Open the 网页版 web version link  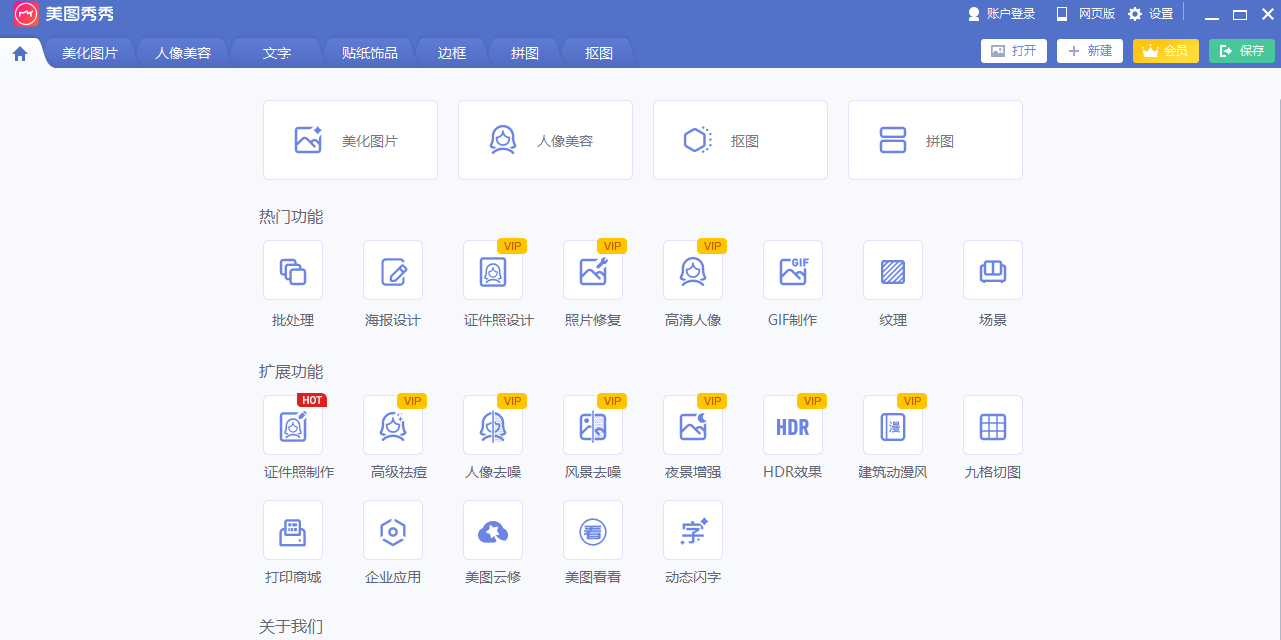tap(1085, 14)
